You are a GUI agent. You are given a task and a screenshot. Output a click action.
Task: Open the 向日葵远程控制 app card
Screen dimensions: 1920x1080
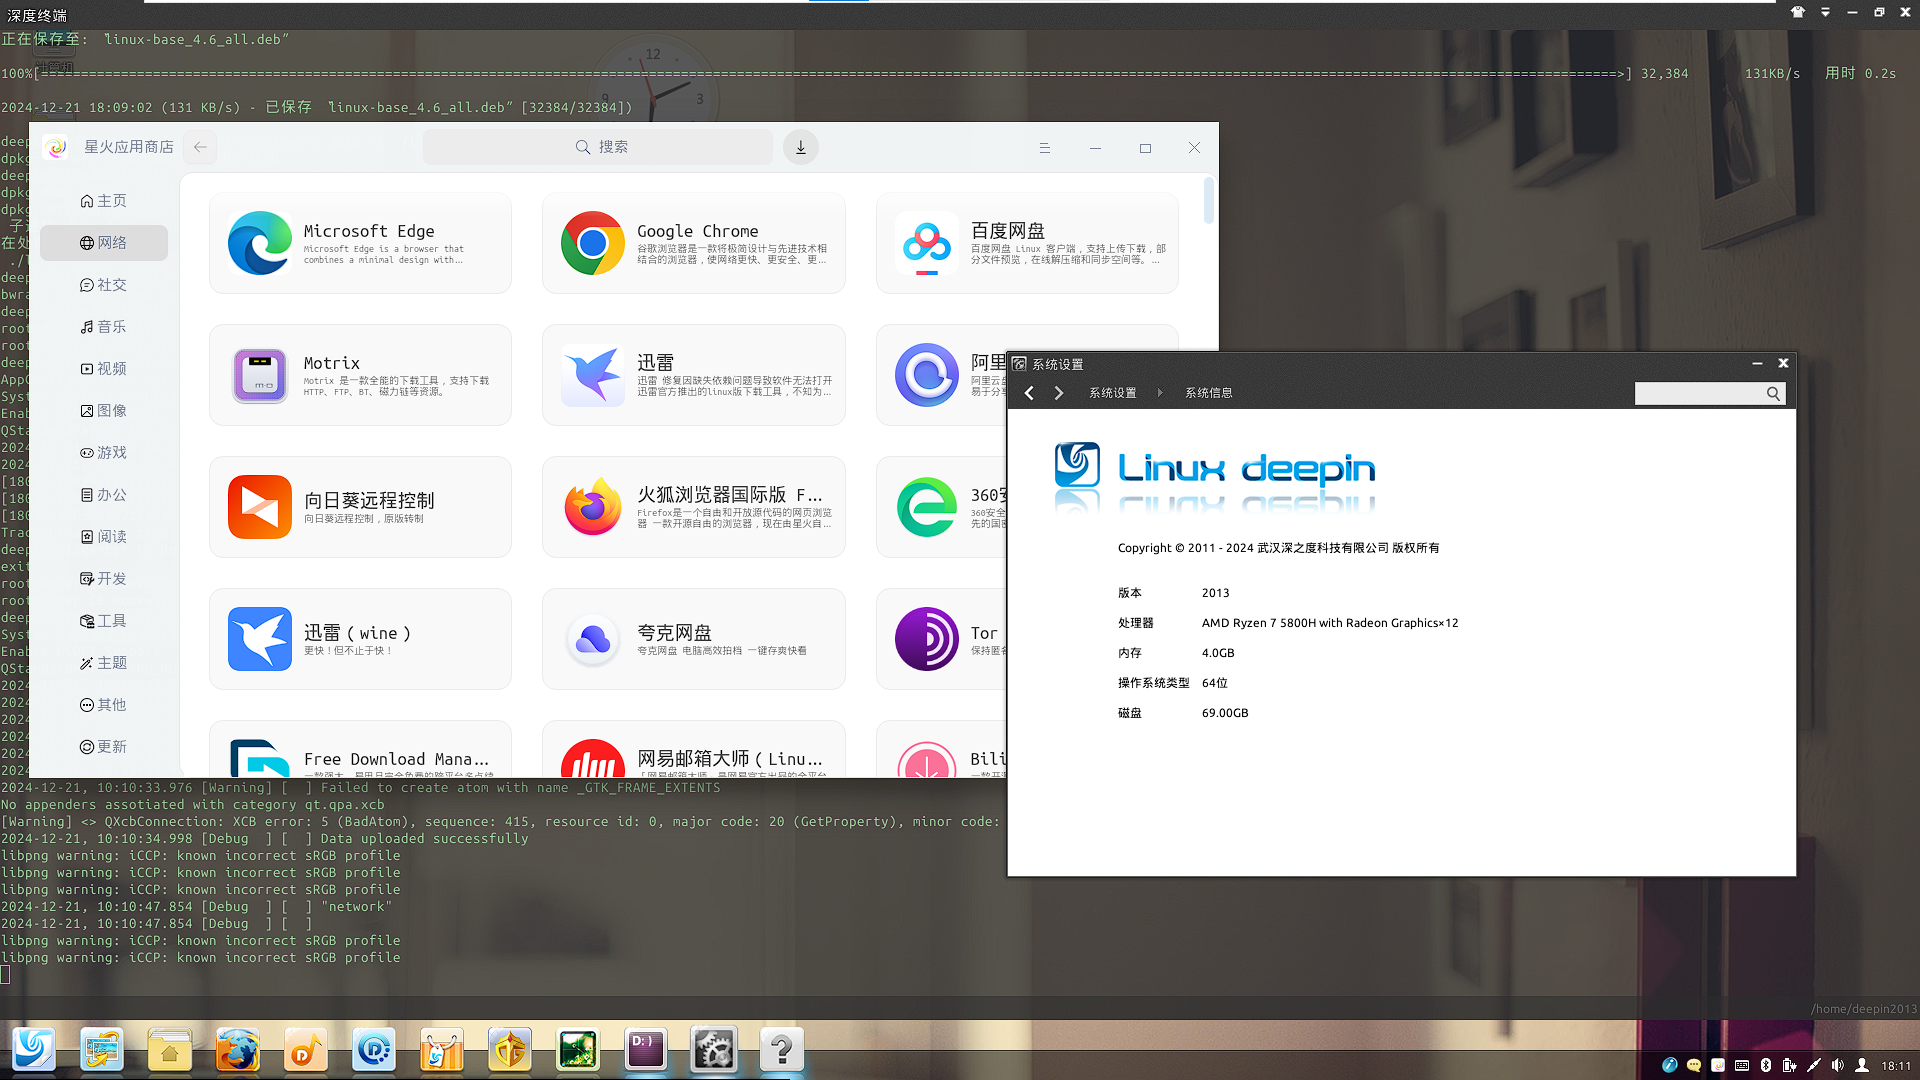pyautogui.click(x=360, y=507)
